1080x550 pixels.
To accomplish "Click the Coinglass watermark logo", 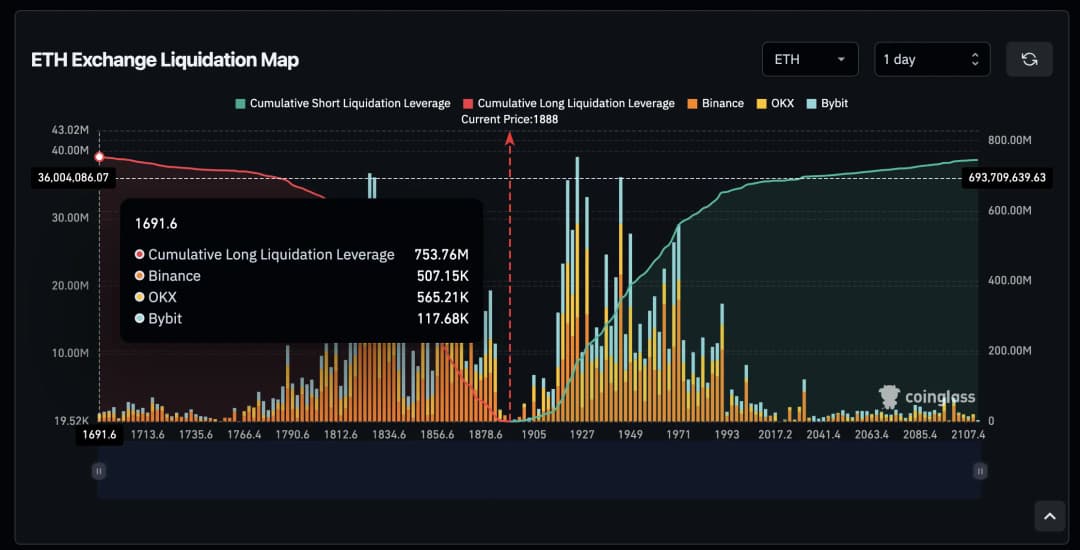I will (x=927, y=397).
